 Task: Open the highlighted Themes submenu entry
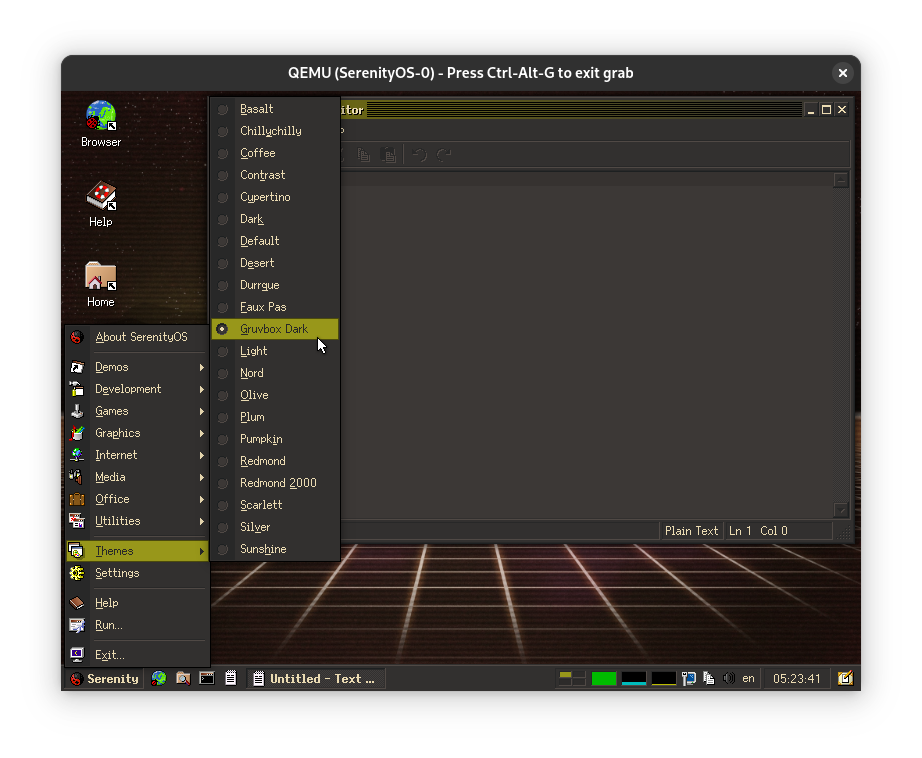tap(137, 551)
